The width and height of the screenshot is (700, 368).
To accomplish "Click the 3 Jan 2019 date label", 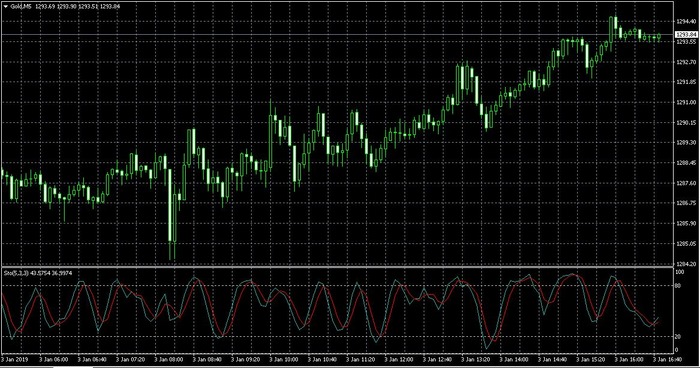I will [x=14, y=359].
